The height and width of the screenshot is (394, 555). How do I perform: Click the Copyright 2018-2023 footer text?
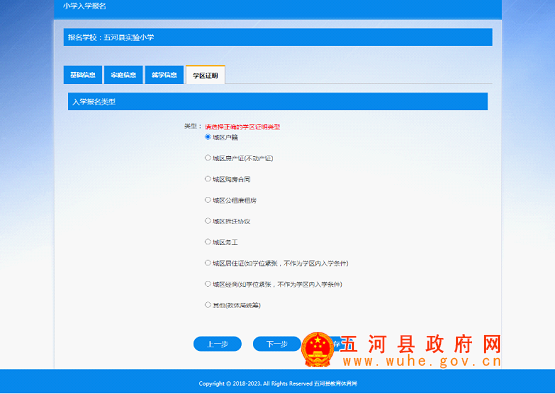[x=278, y=383]
